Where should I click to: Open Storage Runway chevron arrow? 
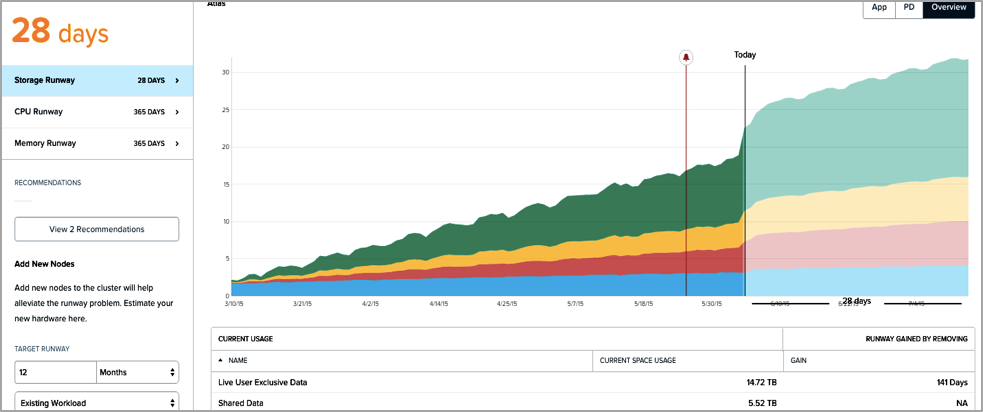[177, 80]
